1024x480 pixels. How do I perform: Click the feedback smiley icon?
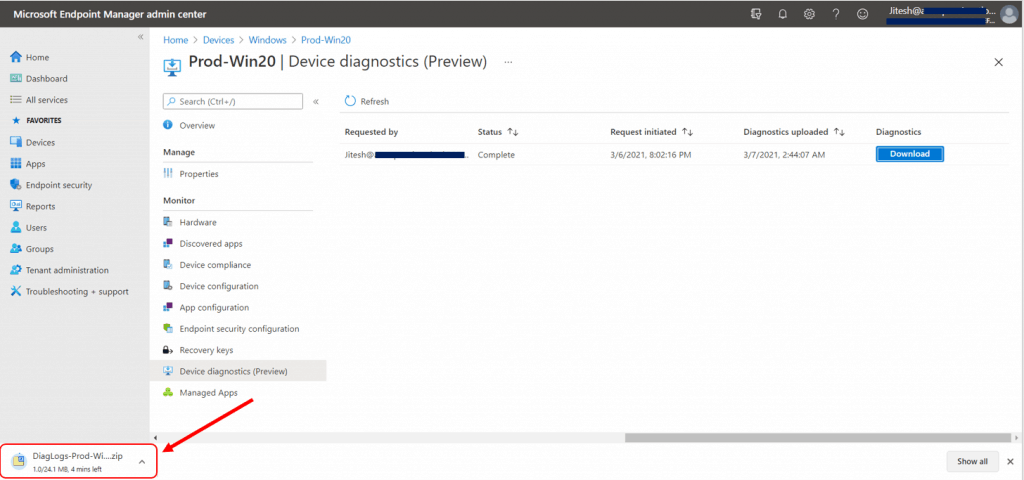point(863,14)
